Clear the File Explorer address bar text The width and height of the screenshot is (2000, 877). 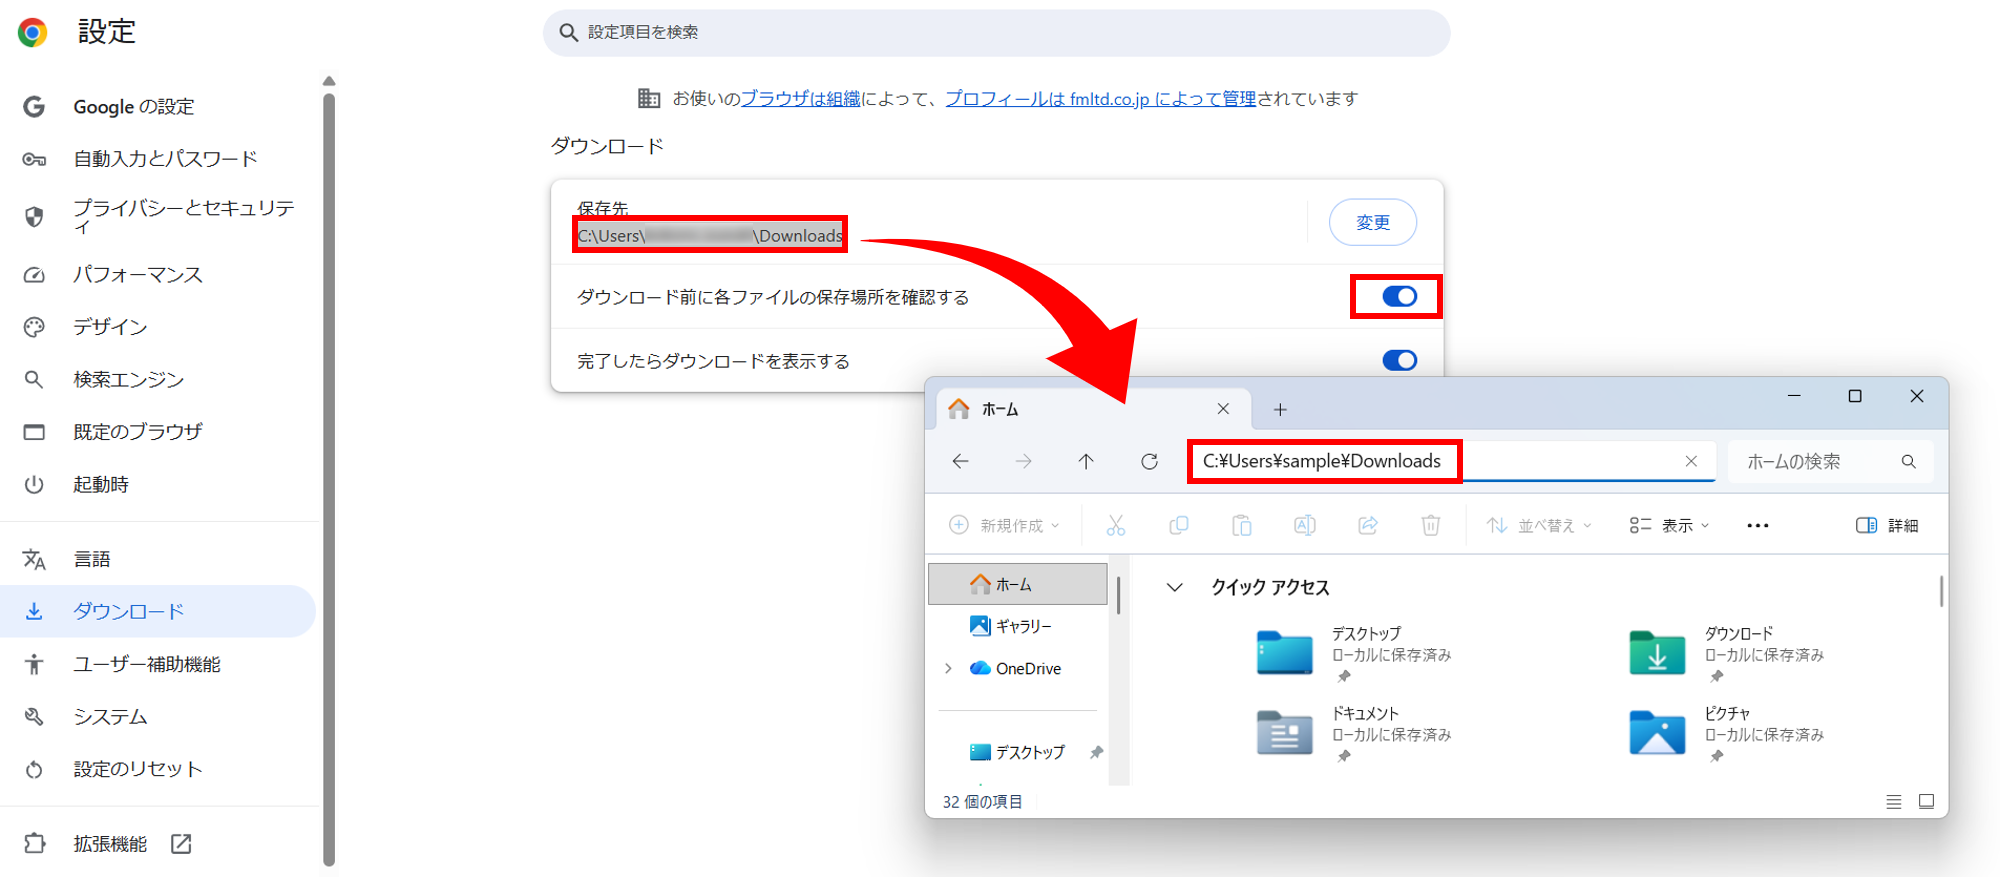click(1691, 461)
